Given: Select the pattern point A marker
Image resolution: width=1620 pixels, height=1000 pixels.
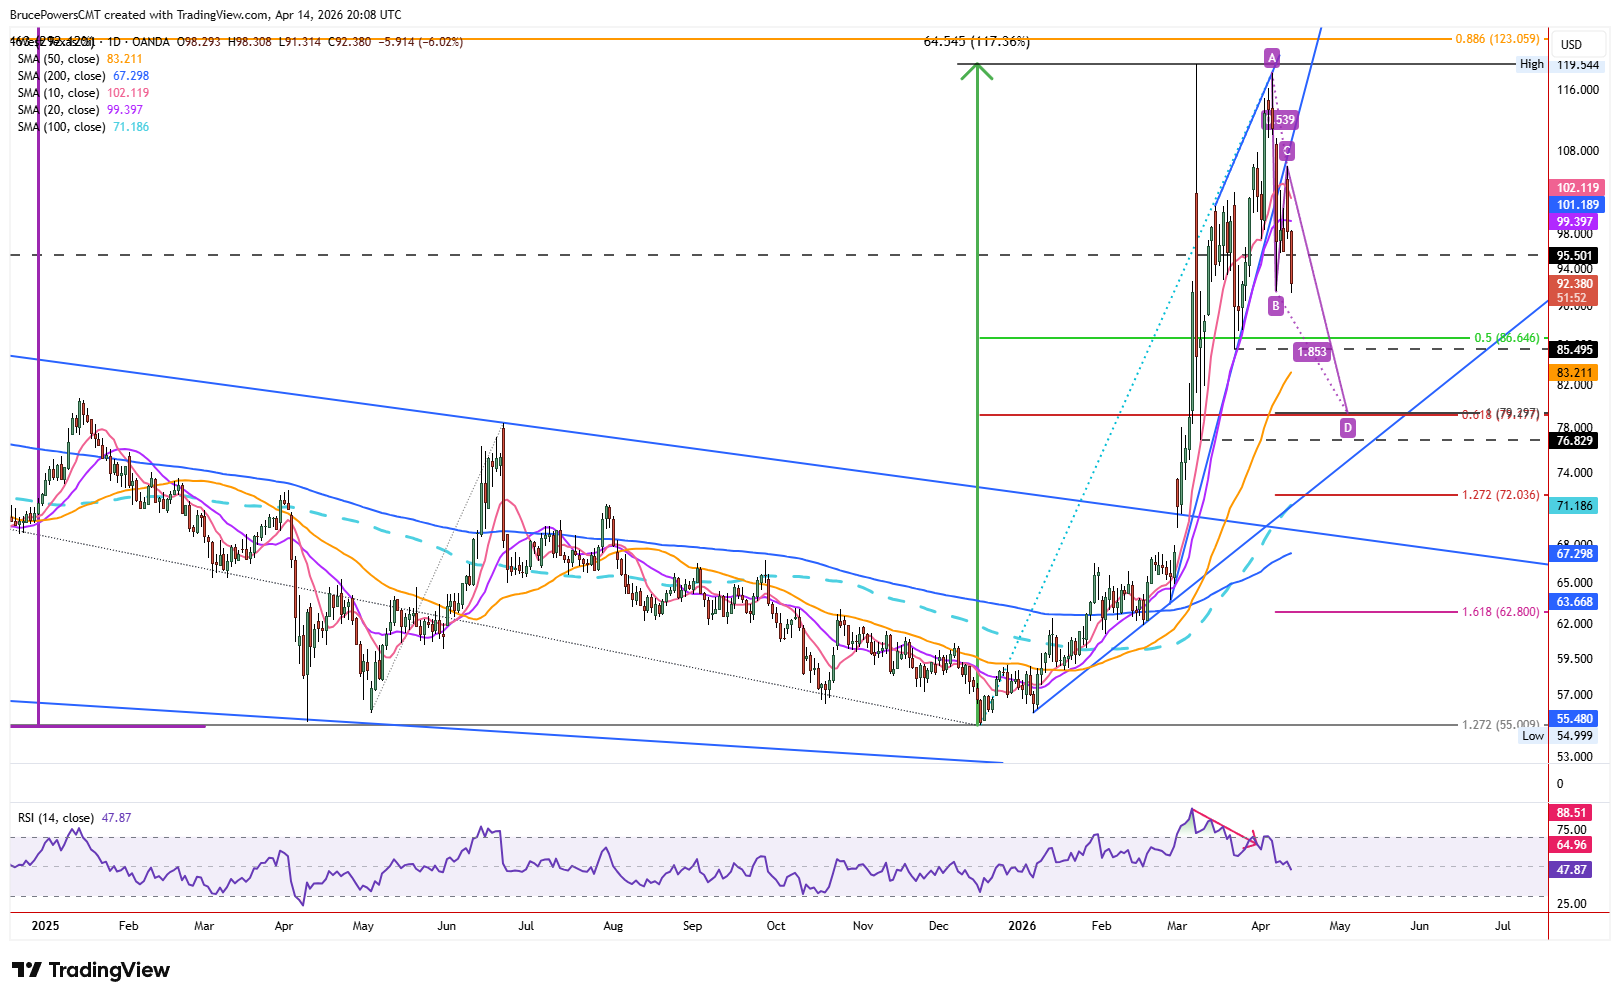Looking at the screenshot, I should tap(1271, 57).
